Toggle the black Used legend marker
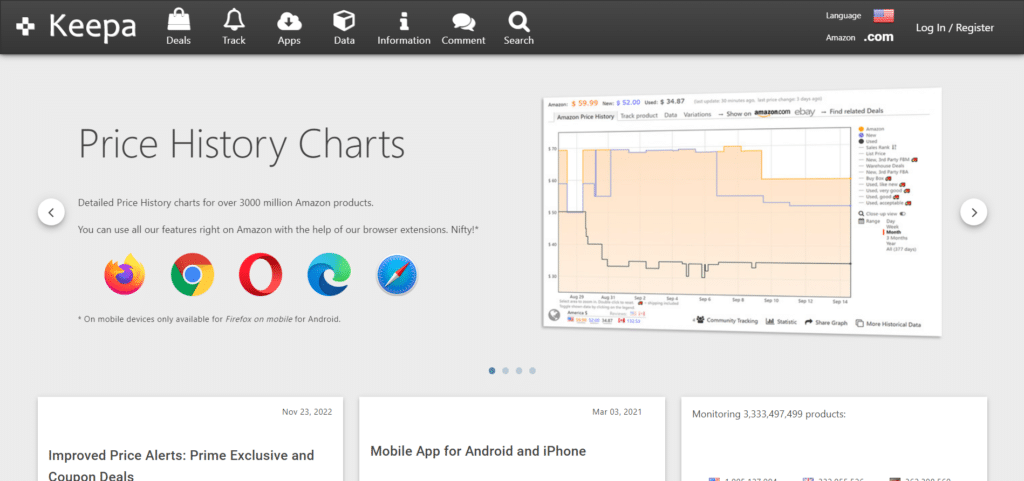The image size is (1024, 481). [861, 142]
